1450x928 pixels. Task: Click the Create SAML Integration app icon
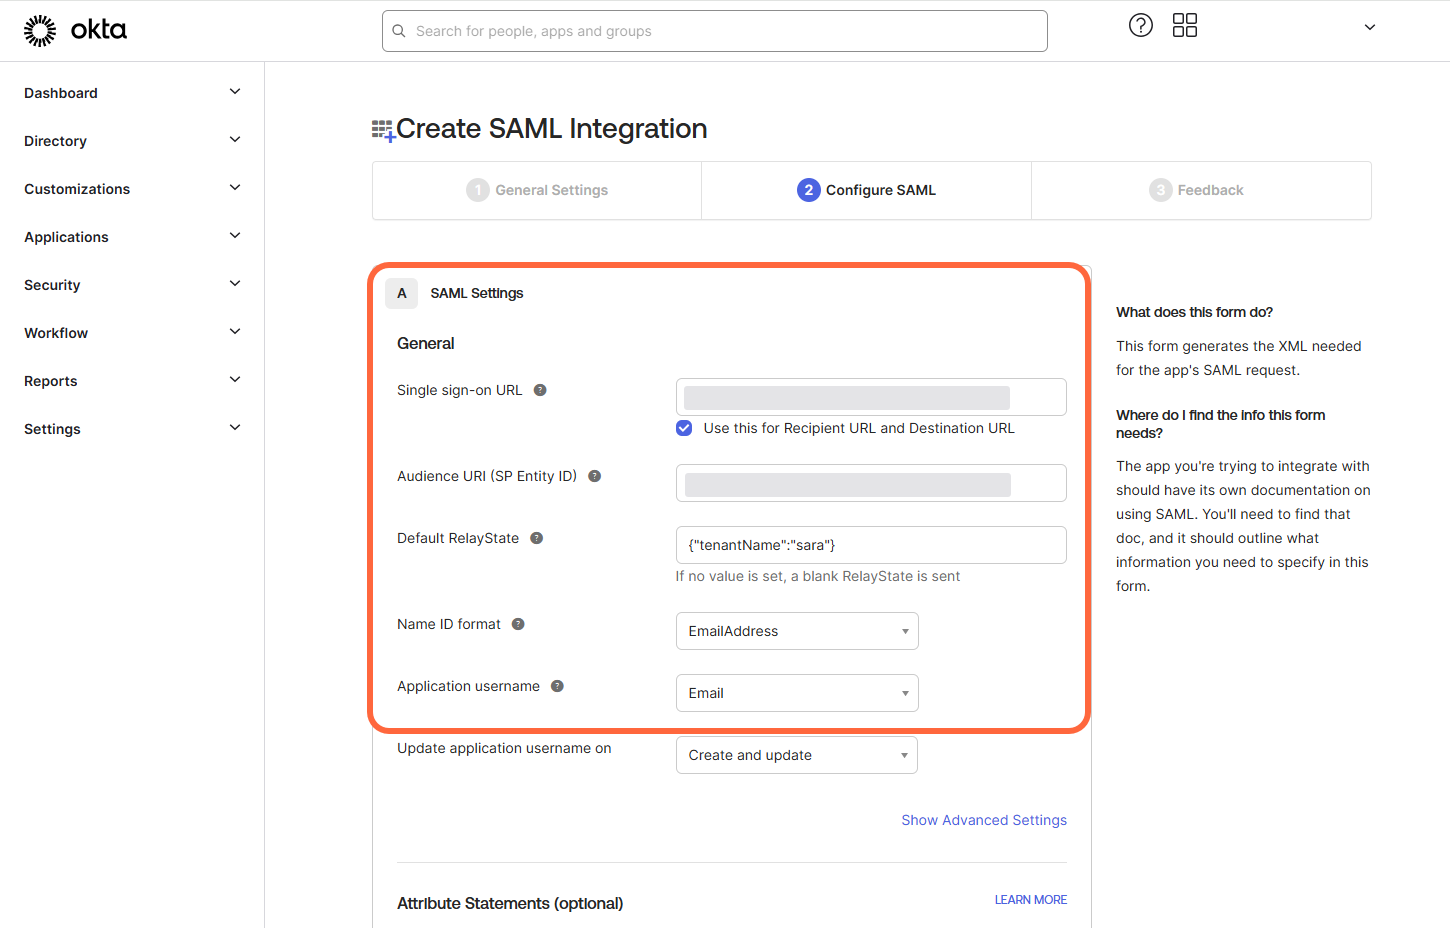pyautogui.click(x=381, y=128)
